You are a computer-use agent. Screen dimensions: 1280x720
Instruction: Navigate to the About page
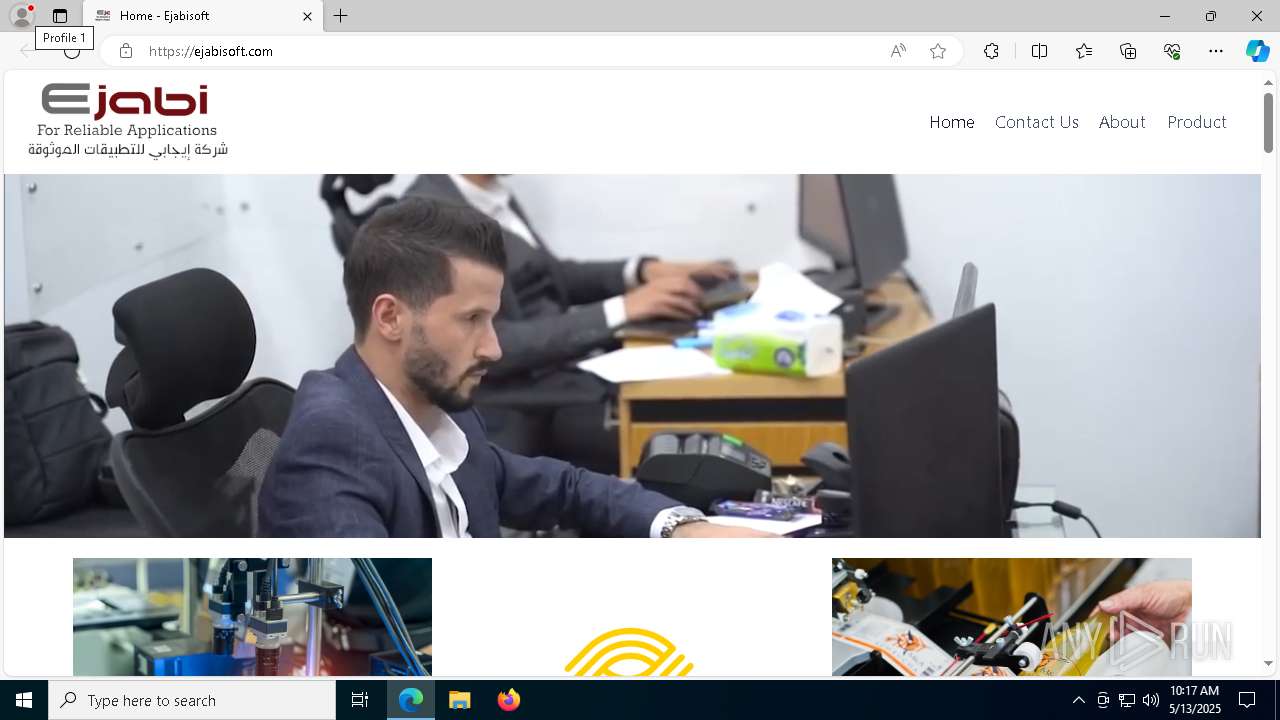click(1122, 122)
